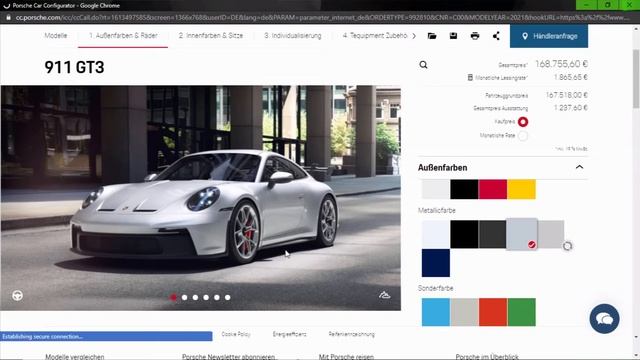Click the leasing calculator icon
The image size is (640, 360).
coord(470,78)
